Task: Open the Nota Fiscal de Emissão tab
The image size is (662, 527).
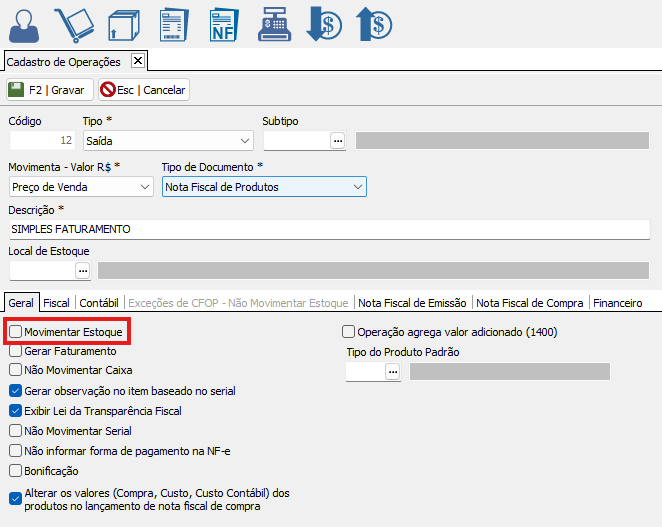Action: [x=413, y=302]
